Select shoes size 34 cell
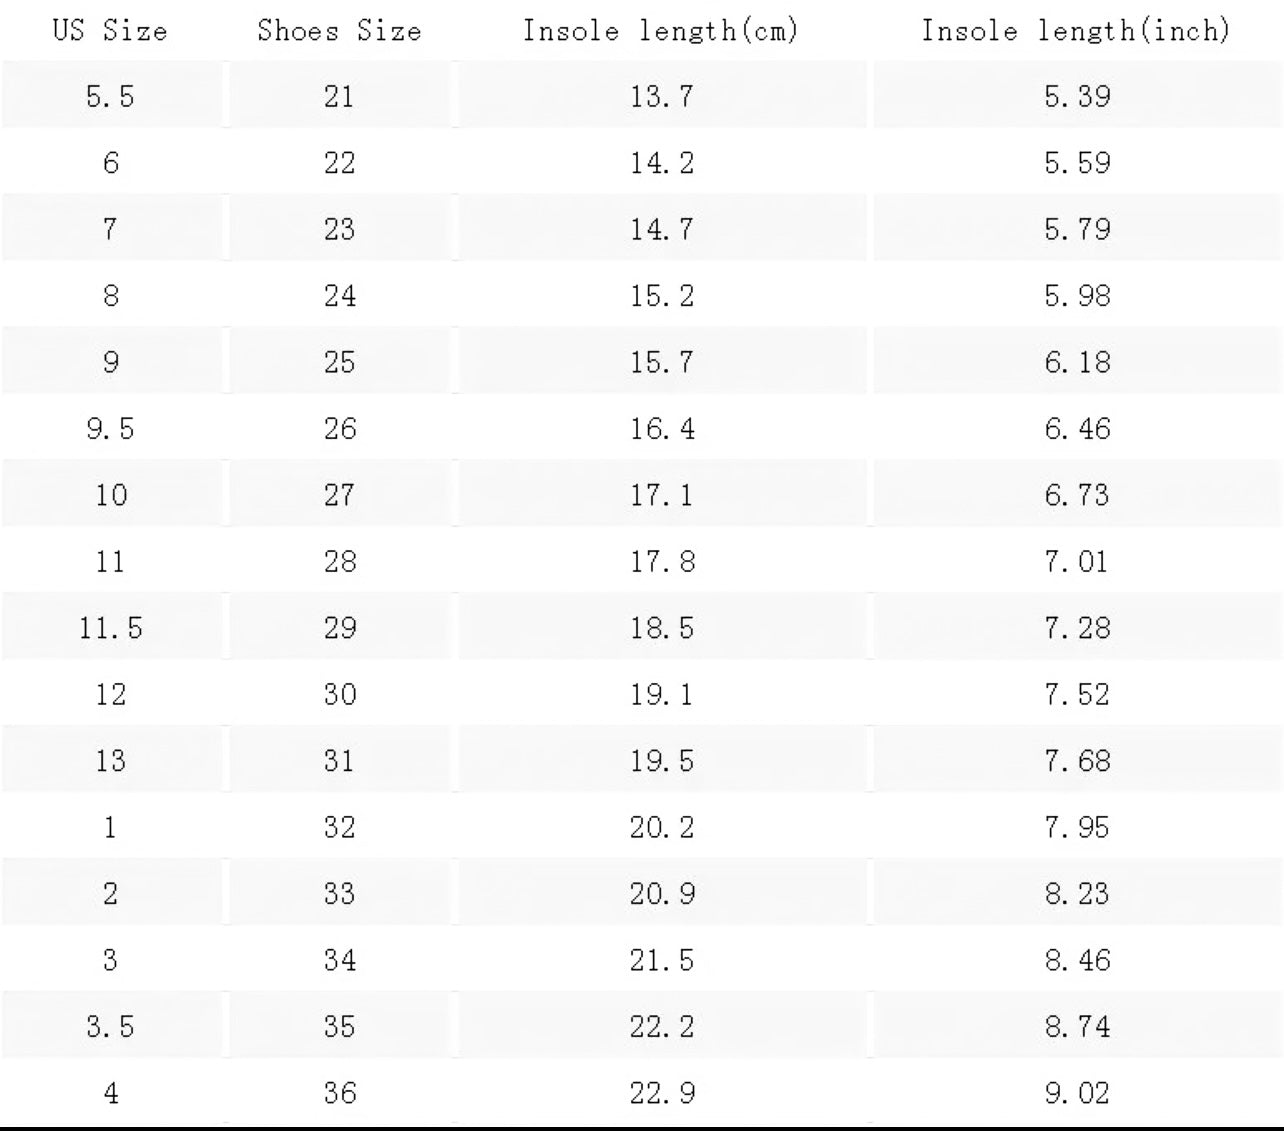The height and width of the screenshot is (1131, 1284). point(339,961)
